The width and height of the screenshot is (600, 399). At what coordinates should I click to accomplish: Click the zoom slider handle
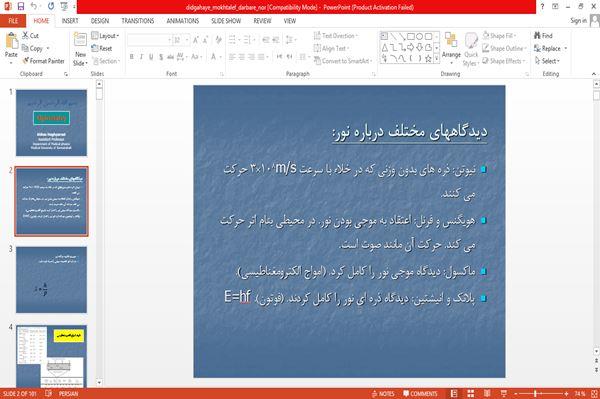(535, 394)
